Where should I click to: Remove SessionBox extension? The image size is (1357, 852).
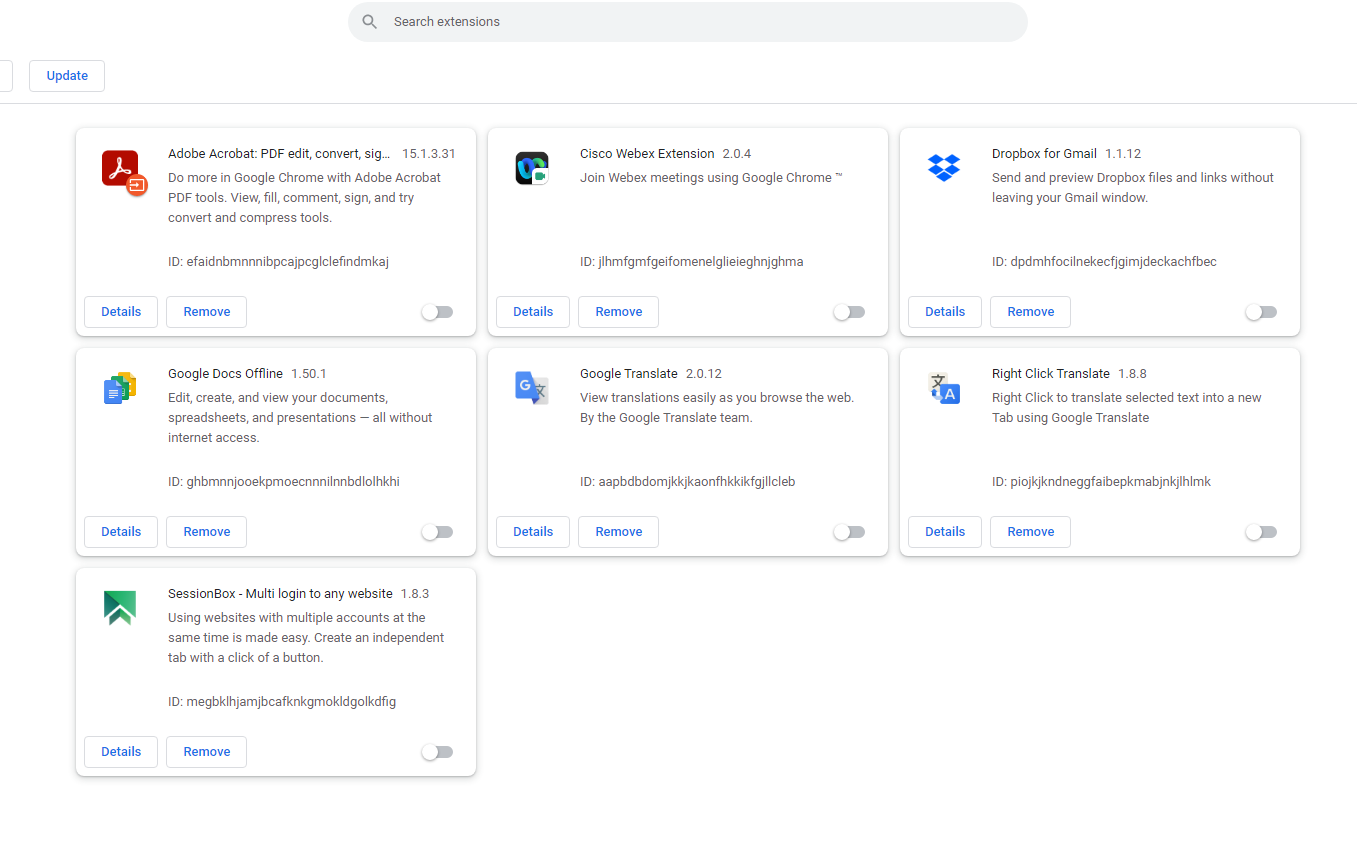coord(207,752)
